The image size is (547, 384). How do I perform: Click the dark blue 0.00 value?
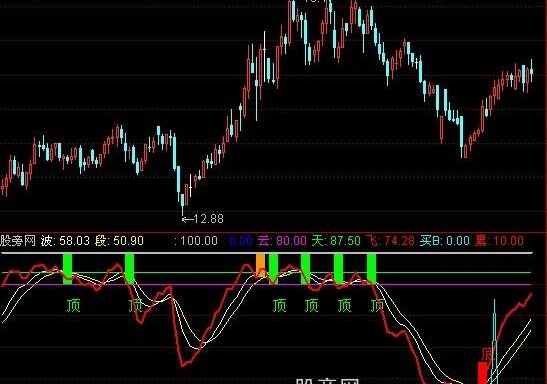pyautogui.click(x=241, y=241)
